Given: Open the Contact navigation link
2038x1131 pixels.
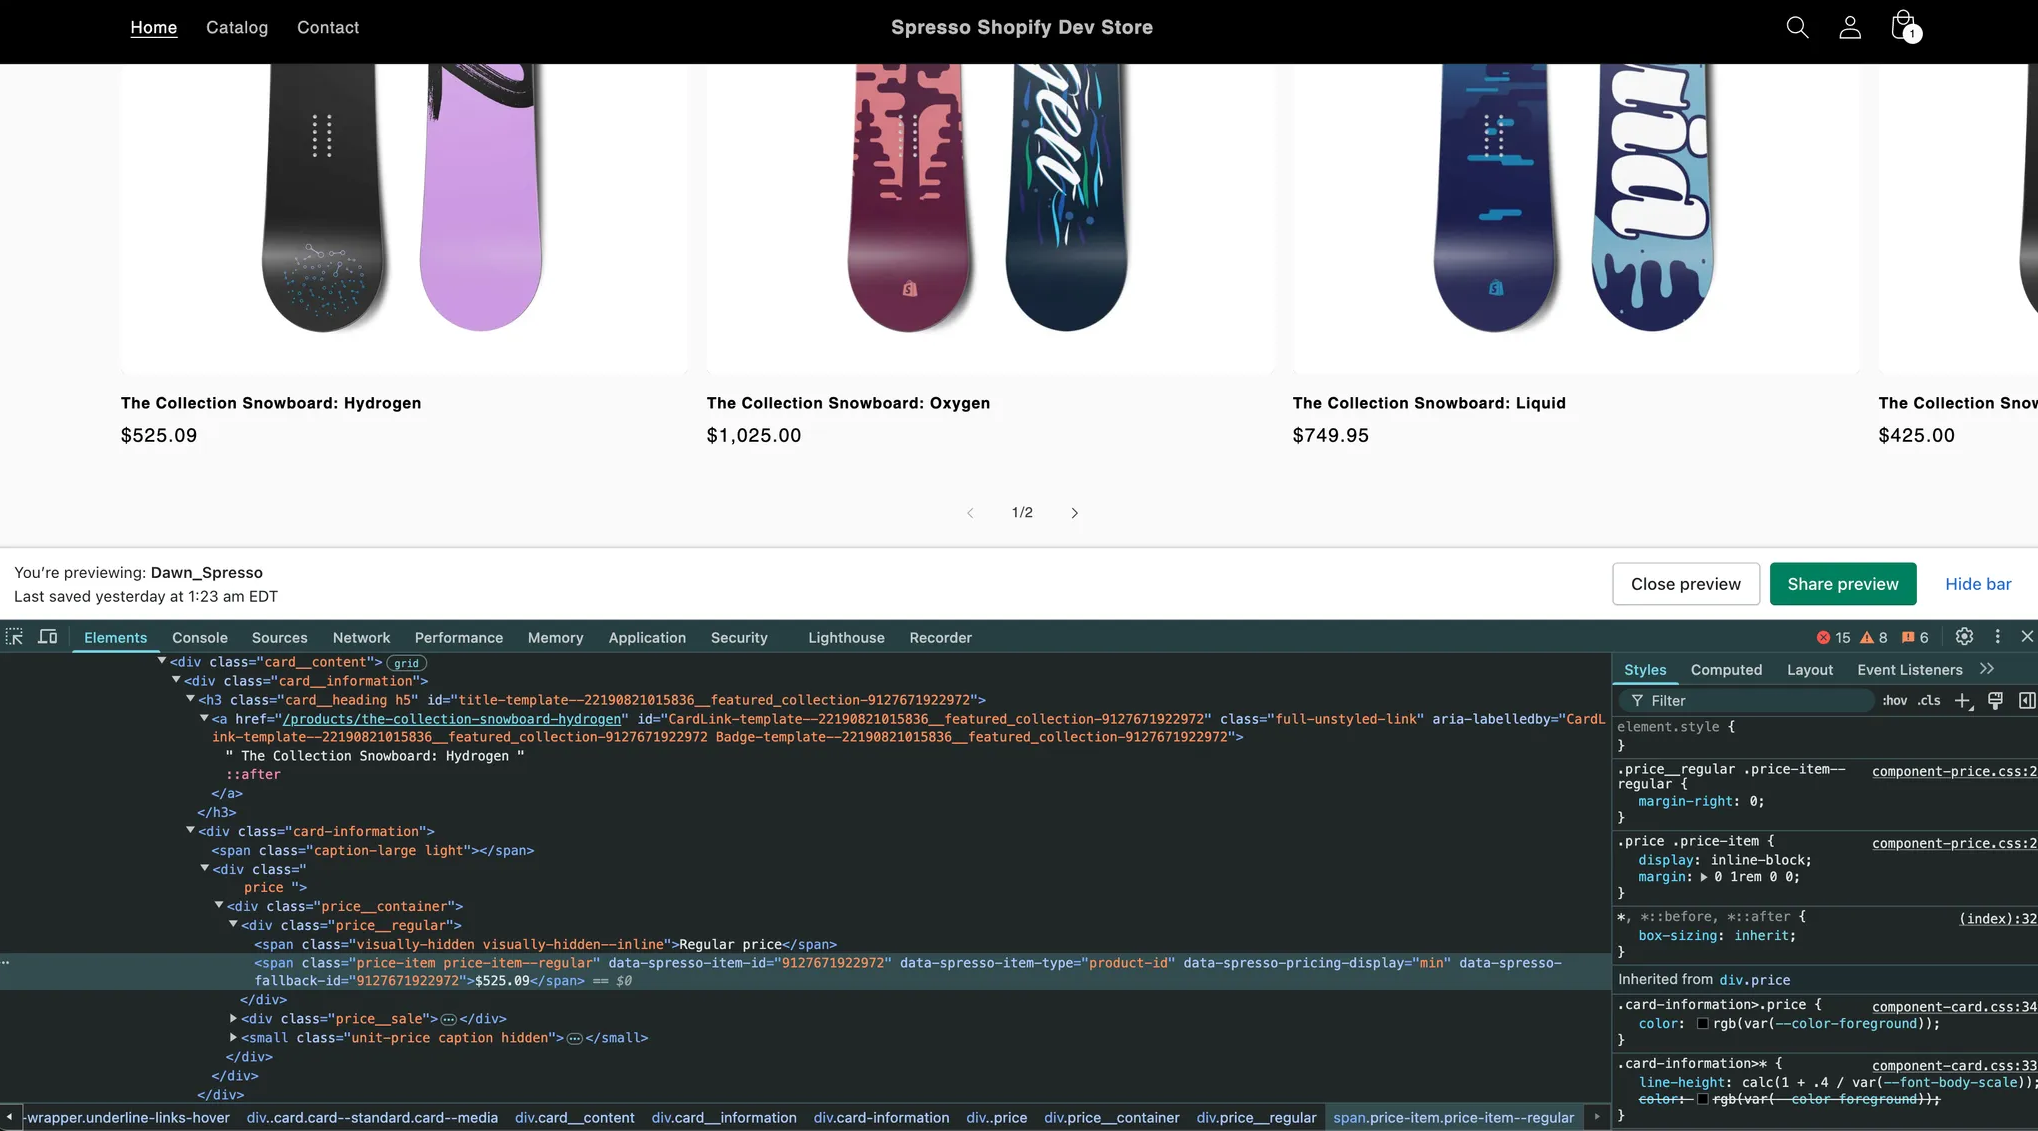Looking at the screenshot, I should click(328, 27).
